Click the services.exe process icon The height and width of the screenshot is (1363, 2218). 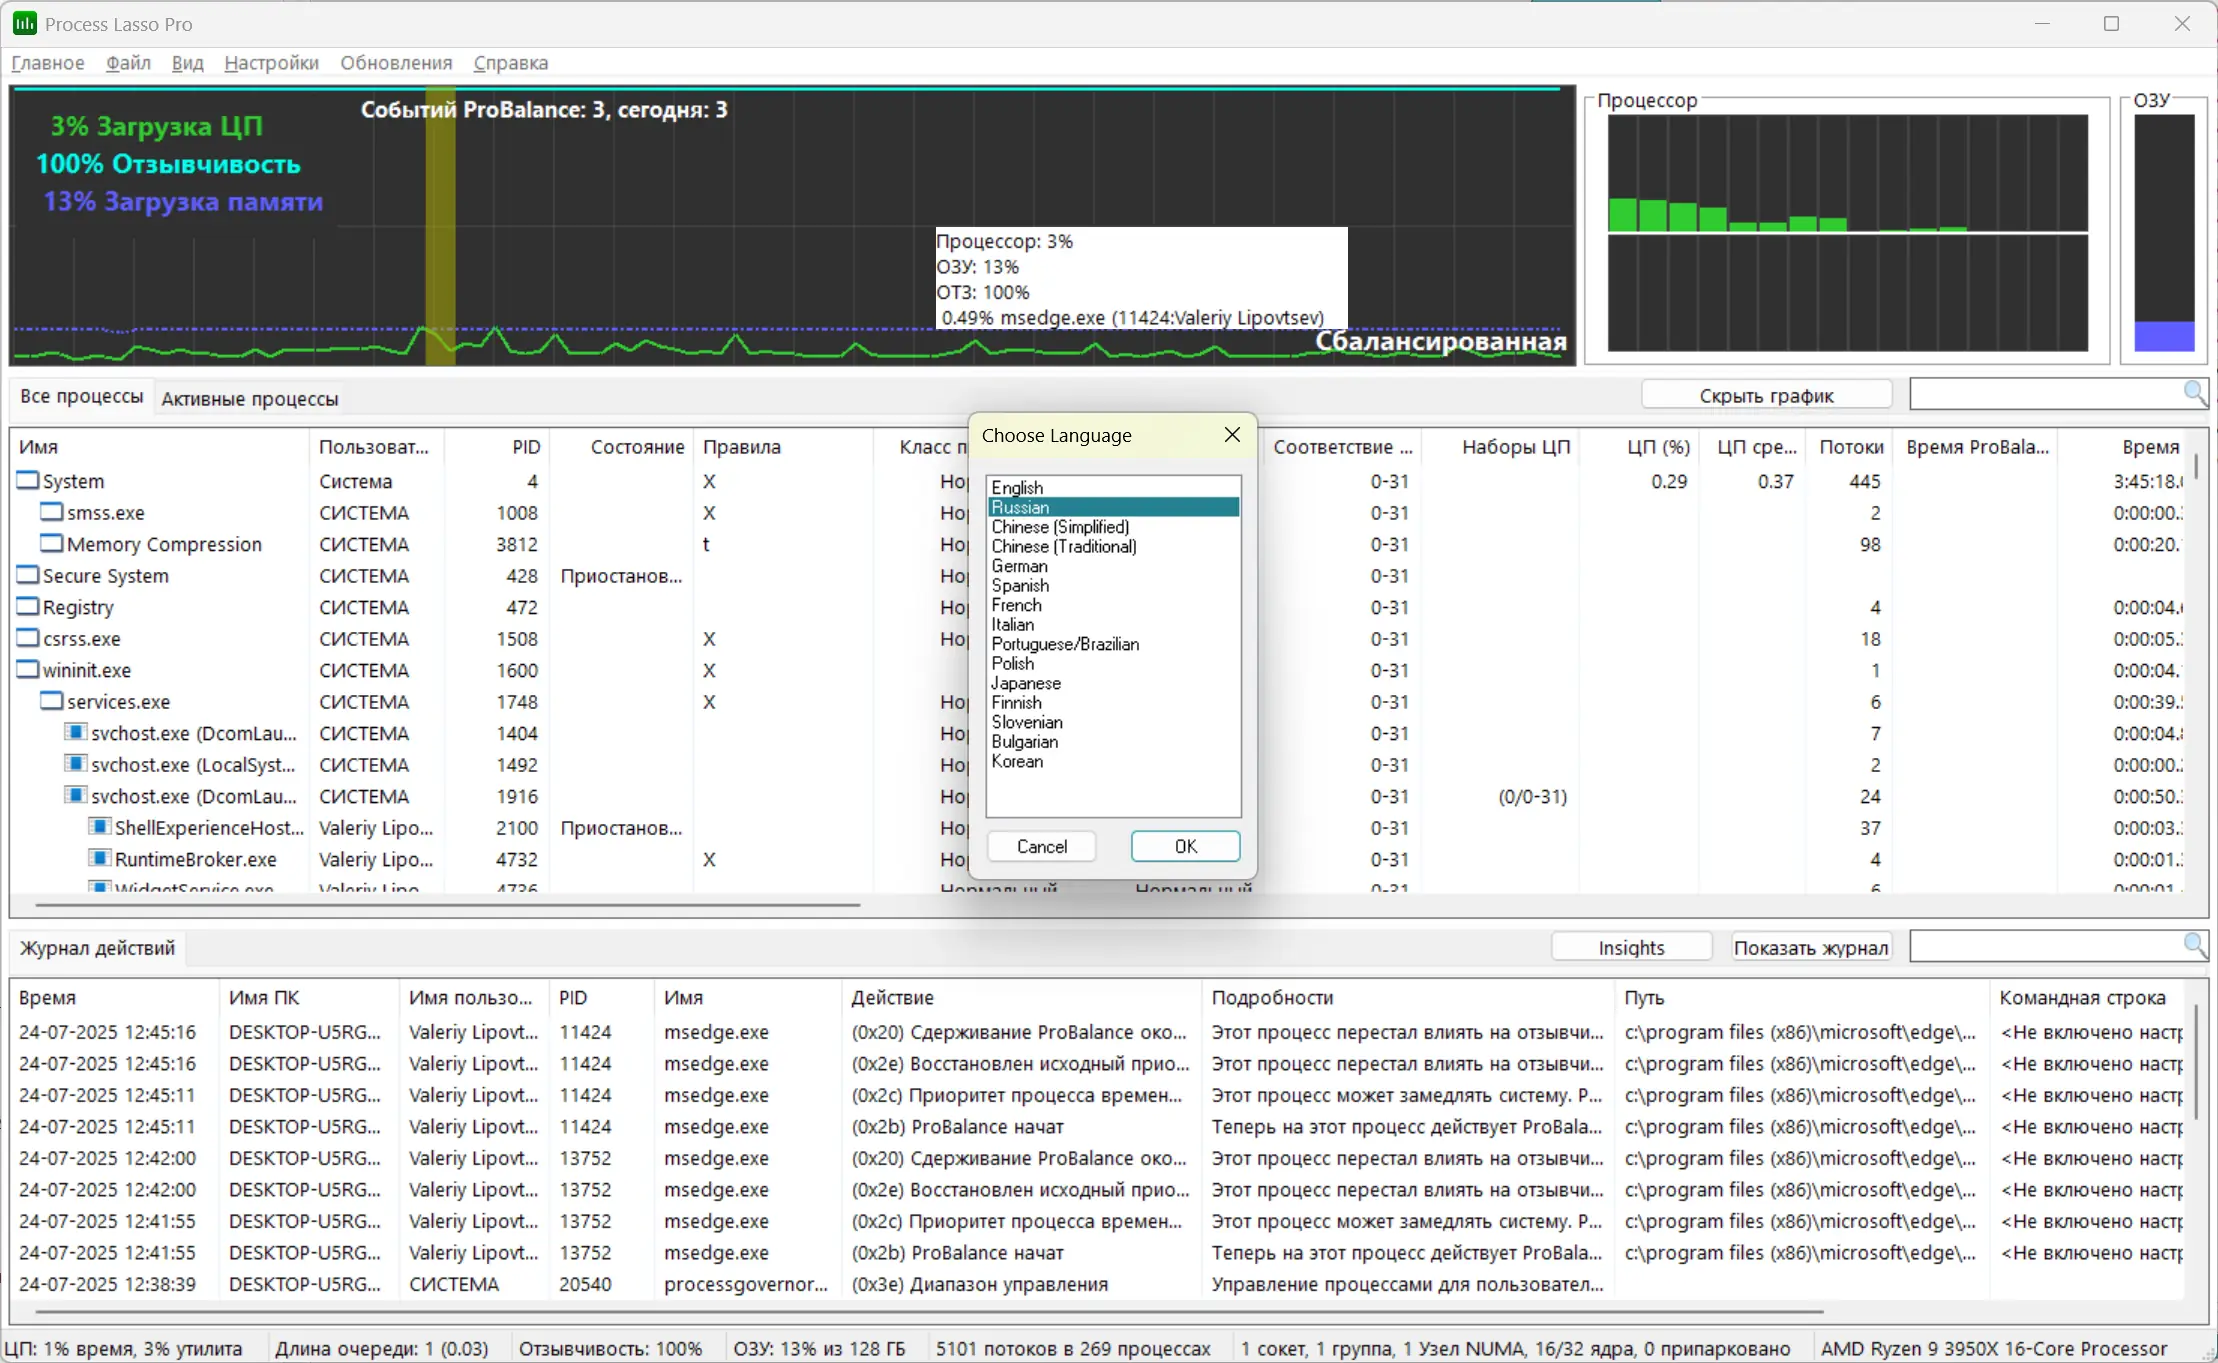point(52,701)
